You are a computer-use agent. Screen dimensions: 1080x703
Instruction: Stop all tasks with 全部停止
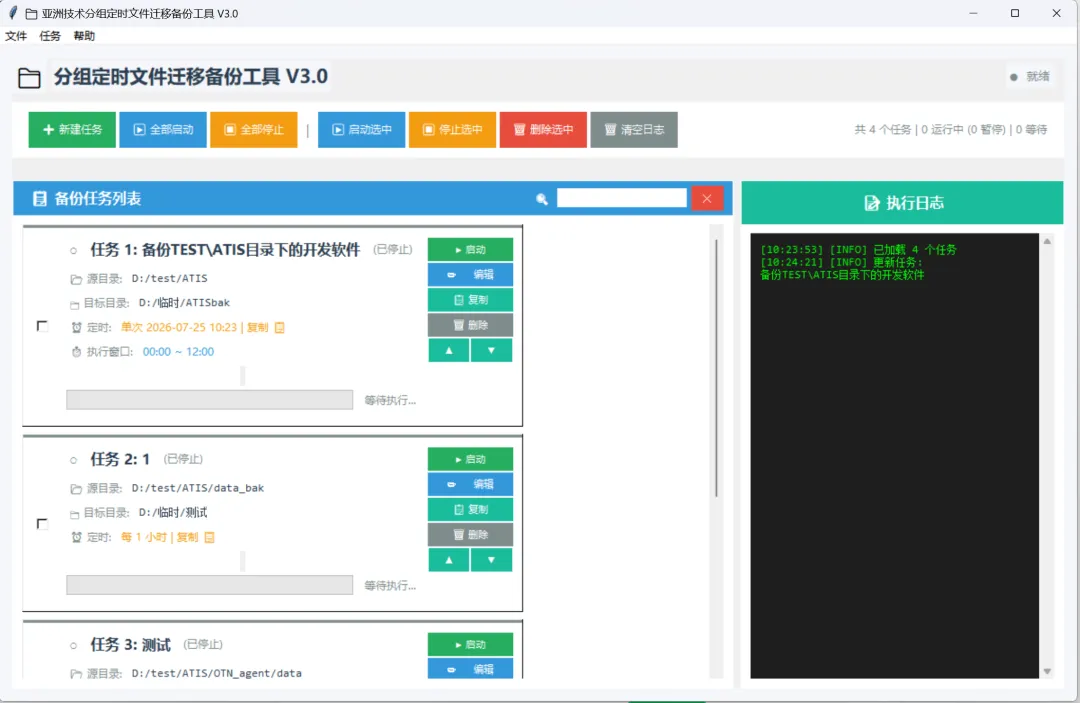coord(253,129)
